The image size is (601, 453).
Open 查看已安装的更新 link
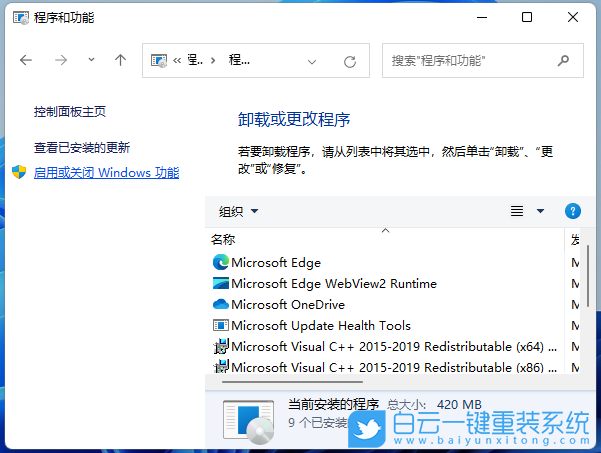point(82,147)
